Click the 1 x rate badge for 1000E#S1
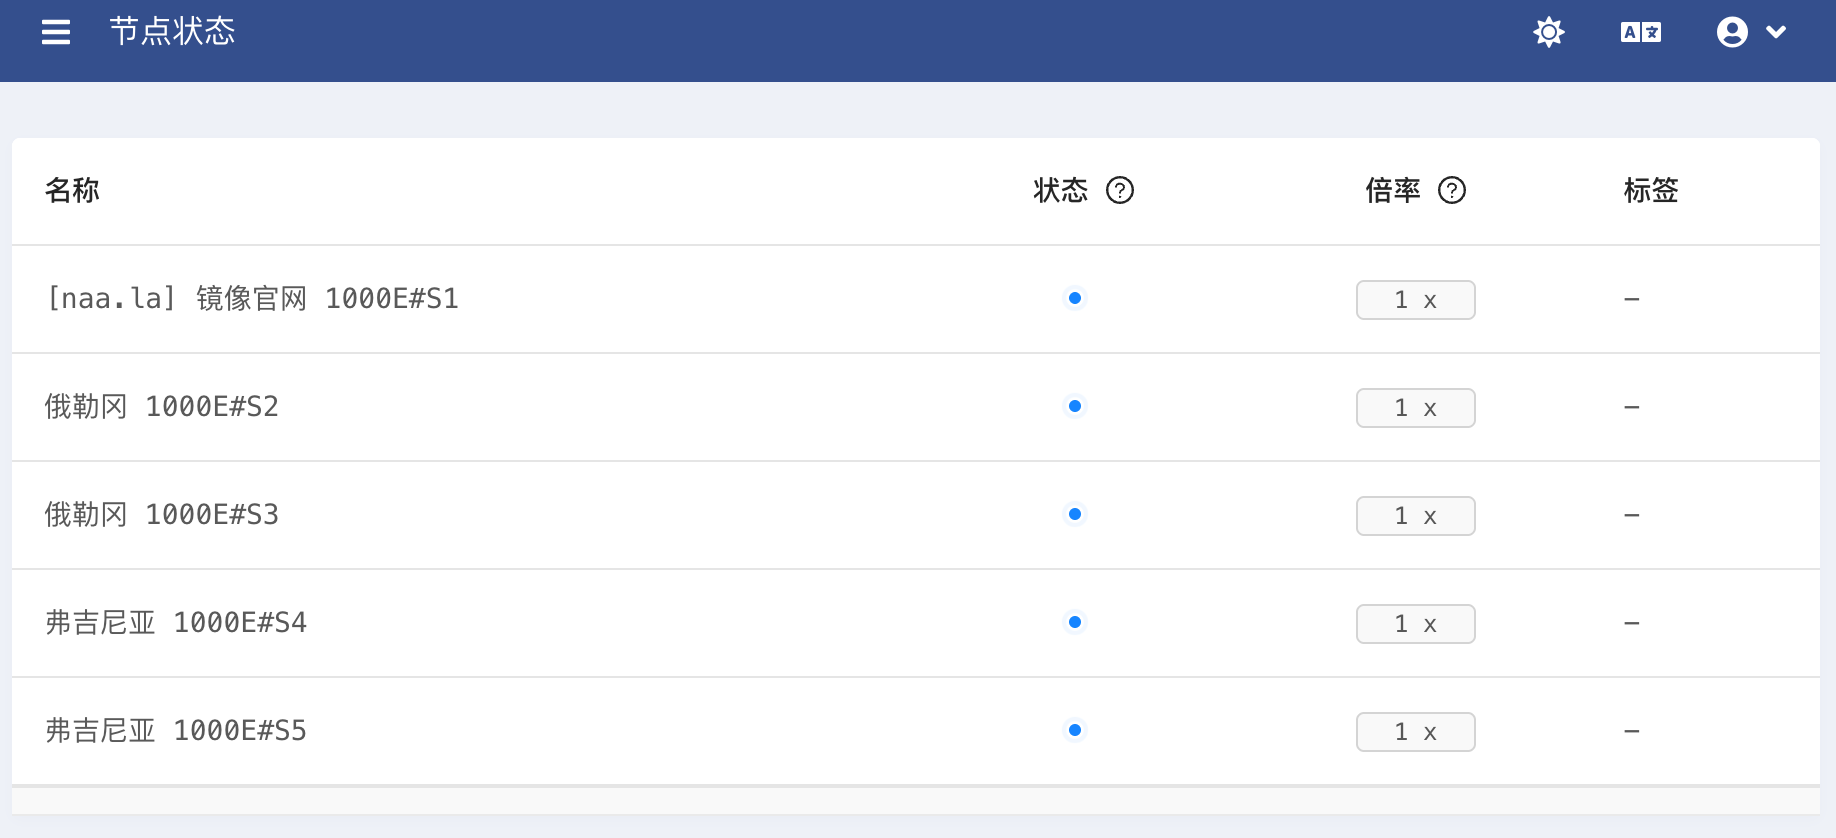The width and height of the screenshot is (1836, 838). [1415, 300]
